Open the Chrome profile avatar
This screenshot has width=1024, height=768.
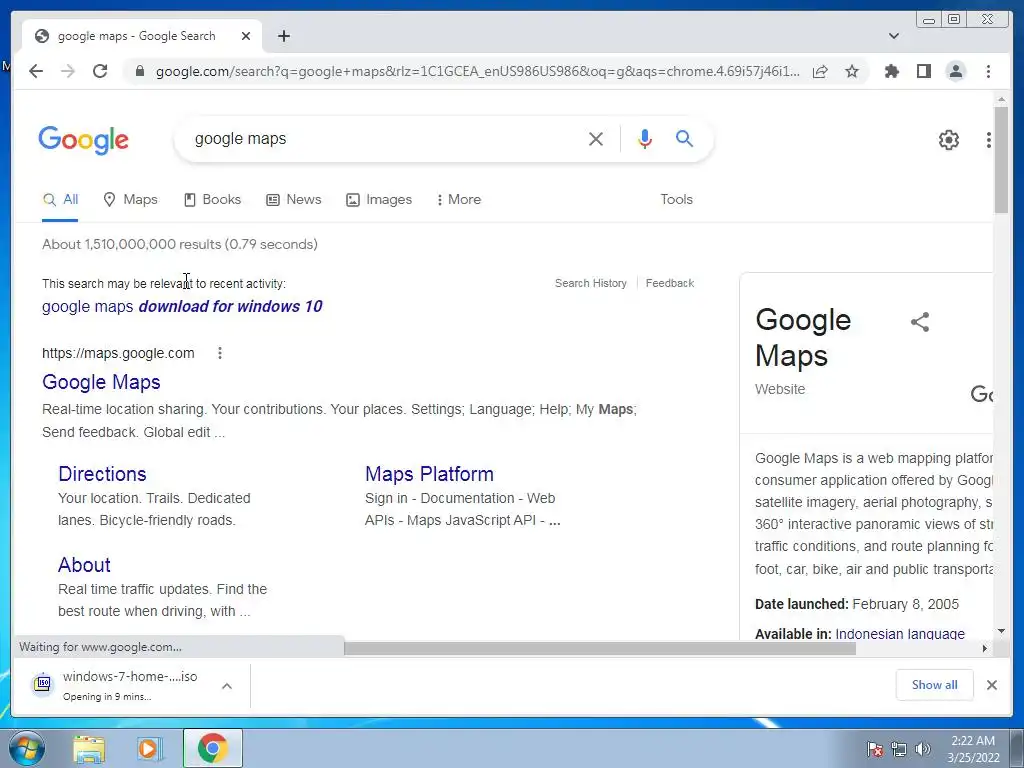[x=955, y=71]
